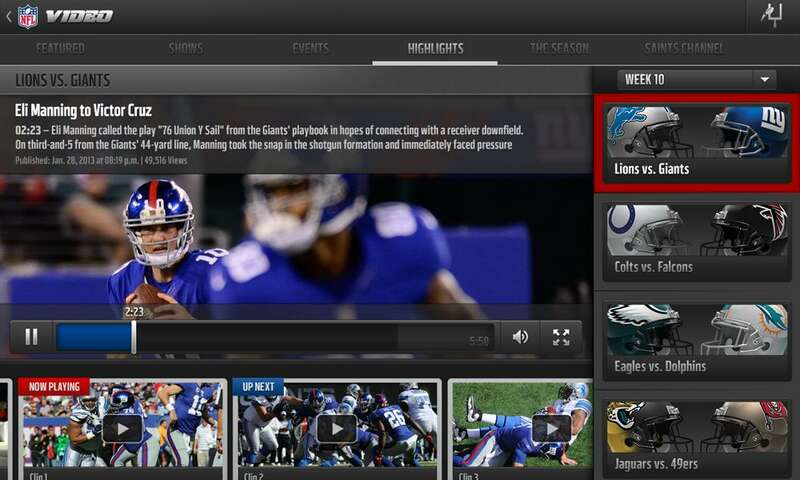This screenshot has height=480, width=800.
Task: Switch to the Featured tab
Action: [x=60, y=48]
